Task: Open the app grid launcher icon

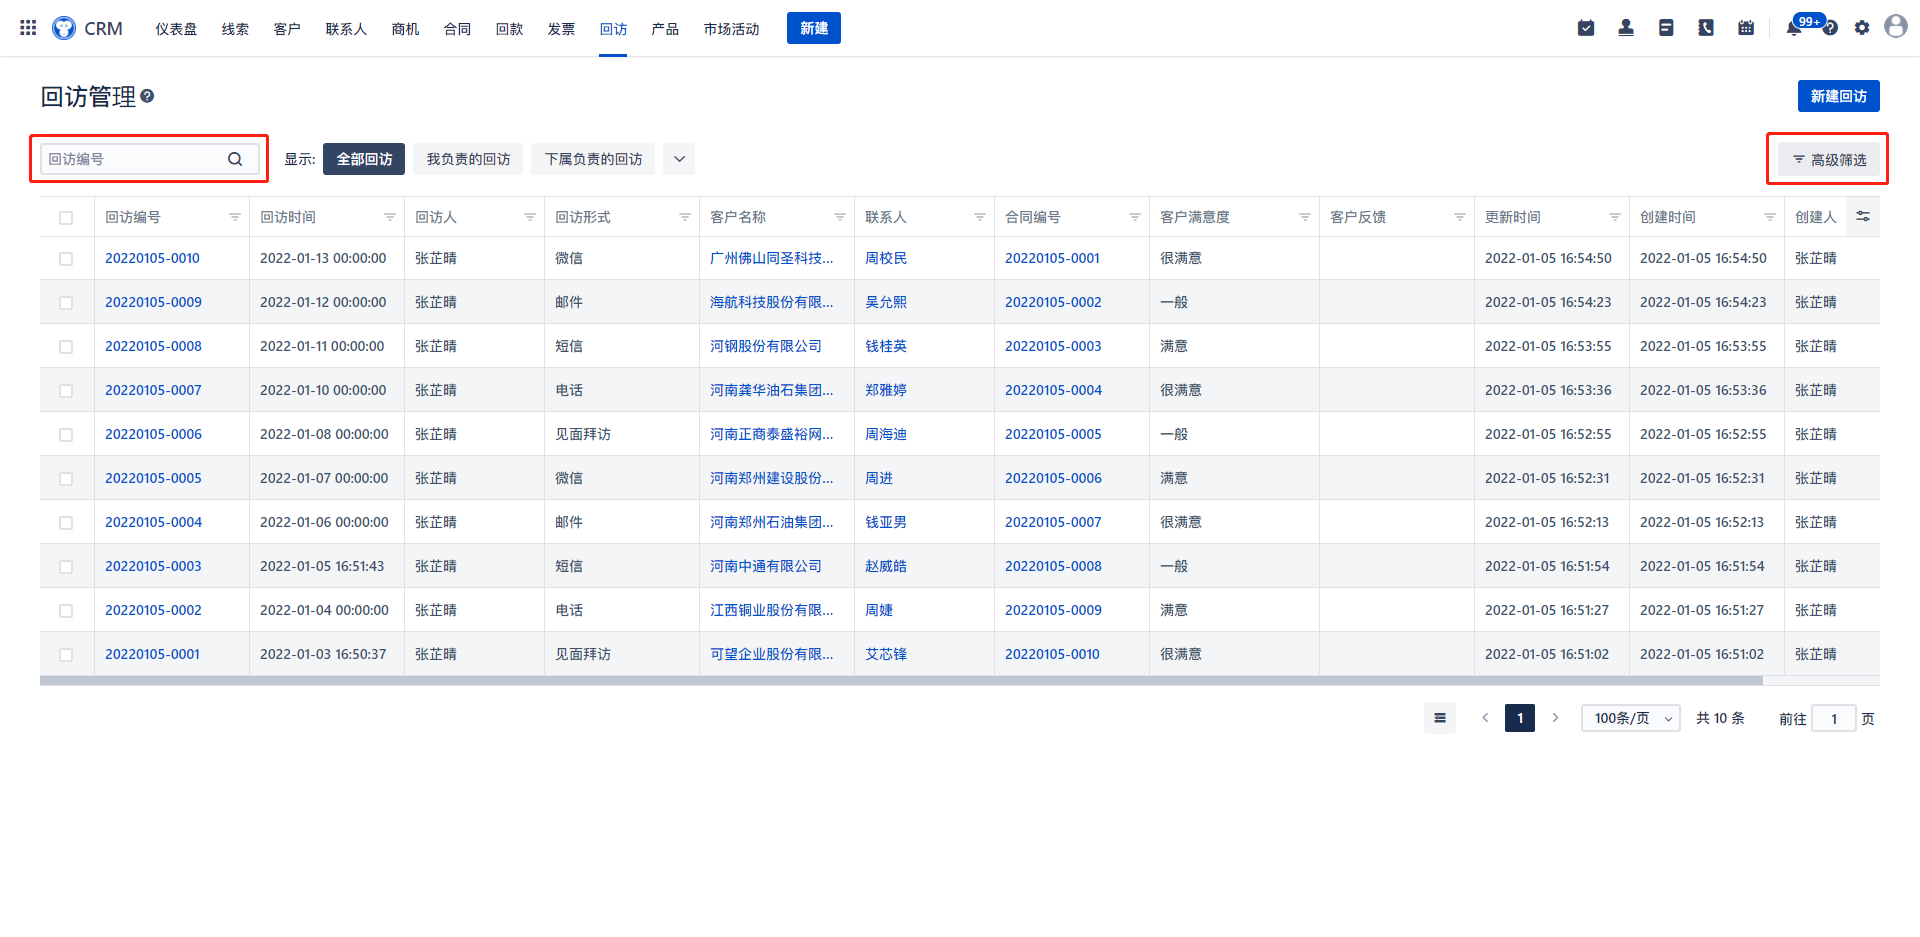Action: [28, 28]
